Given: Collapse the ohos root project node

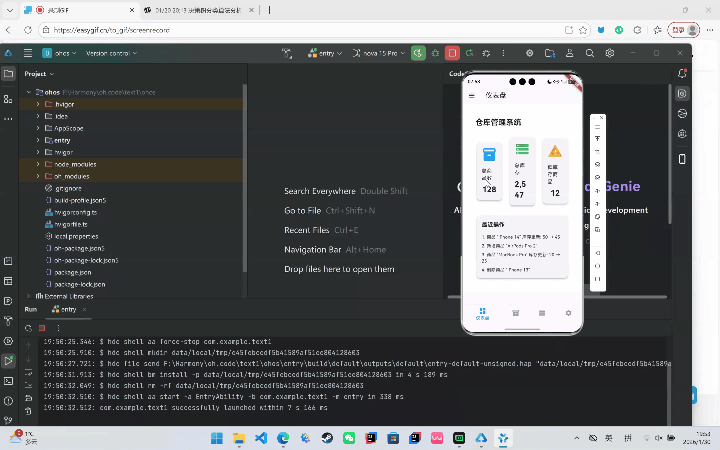Looking at the screenshot, I should coord(28,92).
